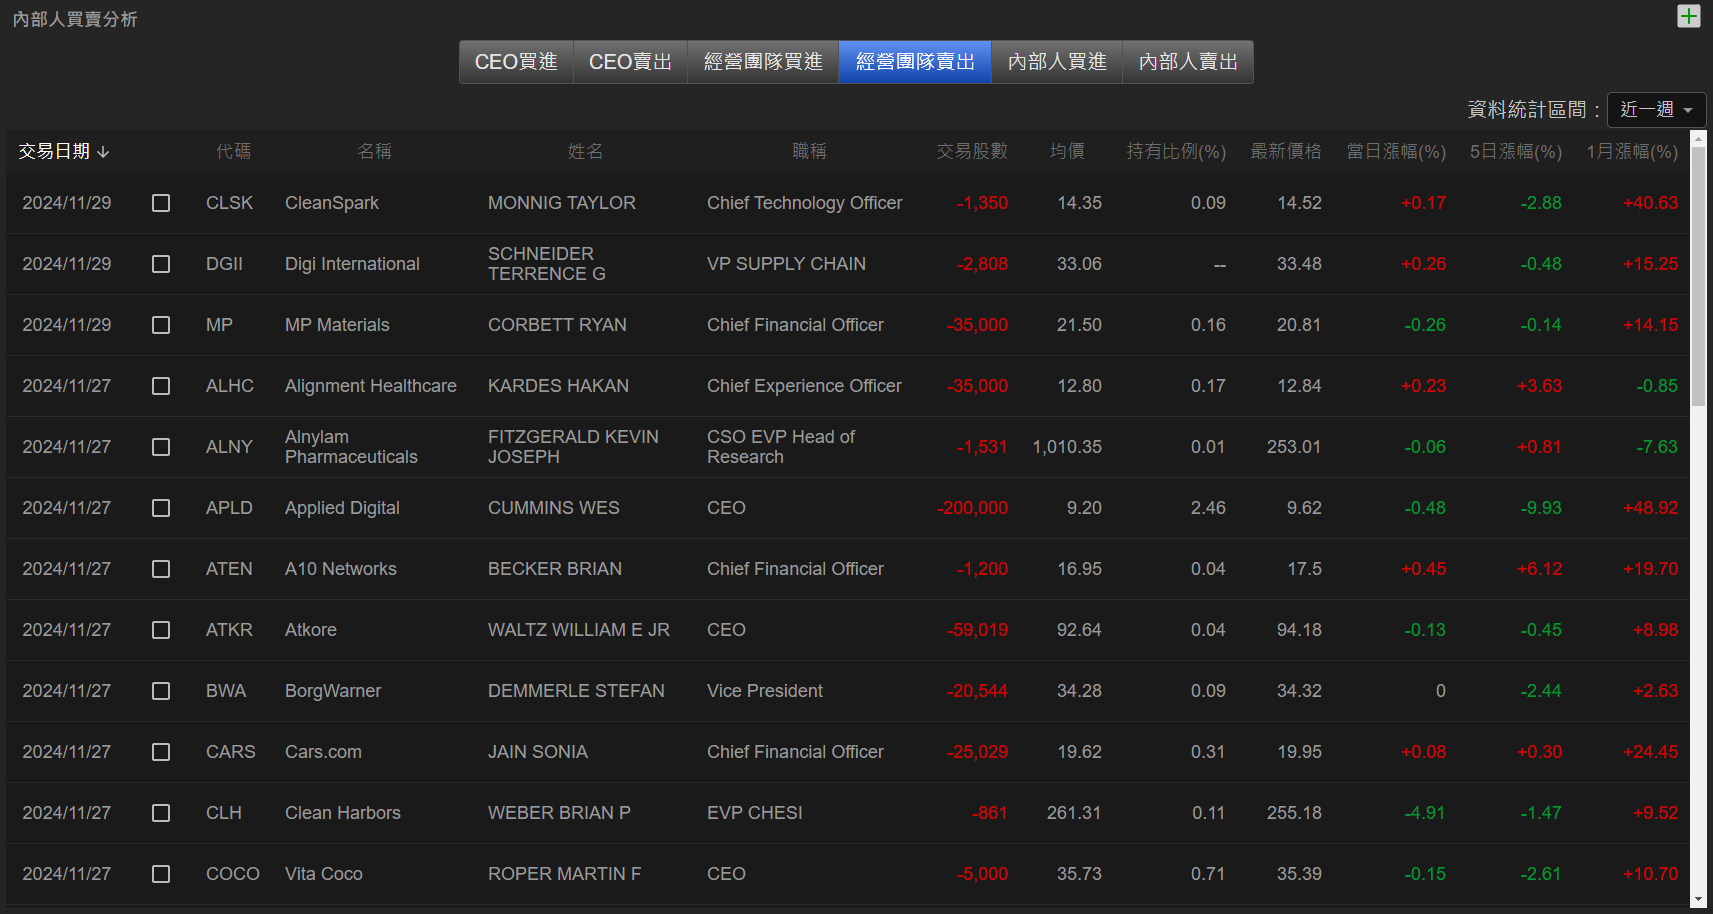Sort table by 名稱 column
This screenshot has height=914, width=1713.
(374, 151)
